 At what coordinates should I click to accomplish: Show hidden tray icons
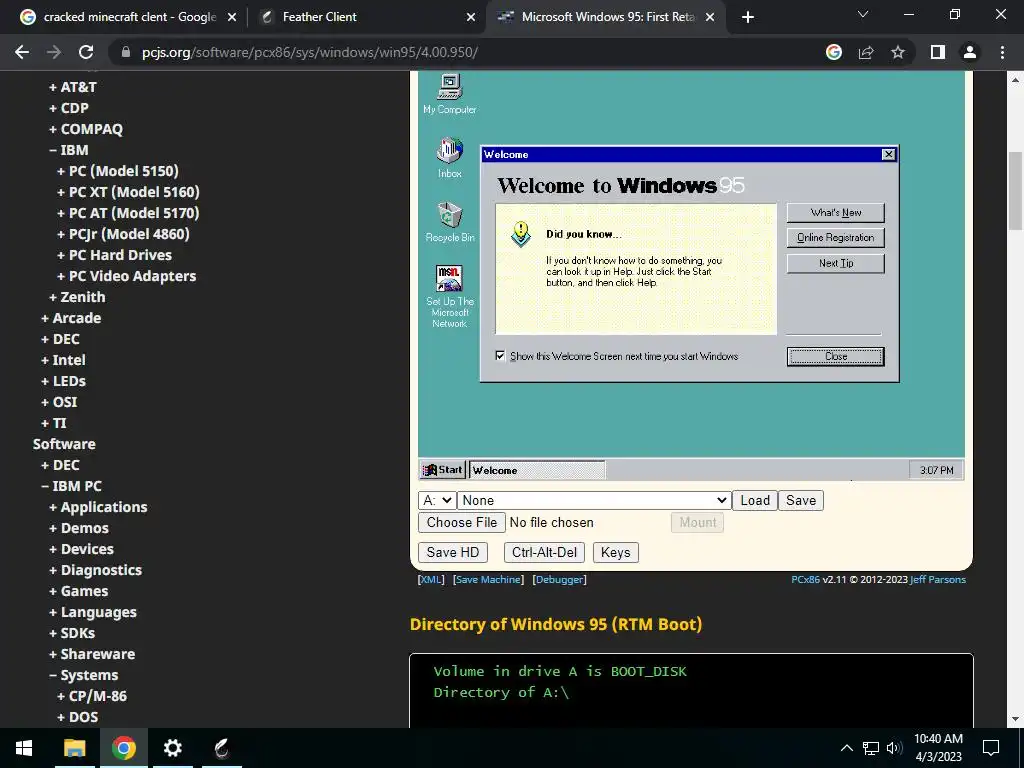click(846, 748)
